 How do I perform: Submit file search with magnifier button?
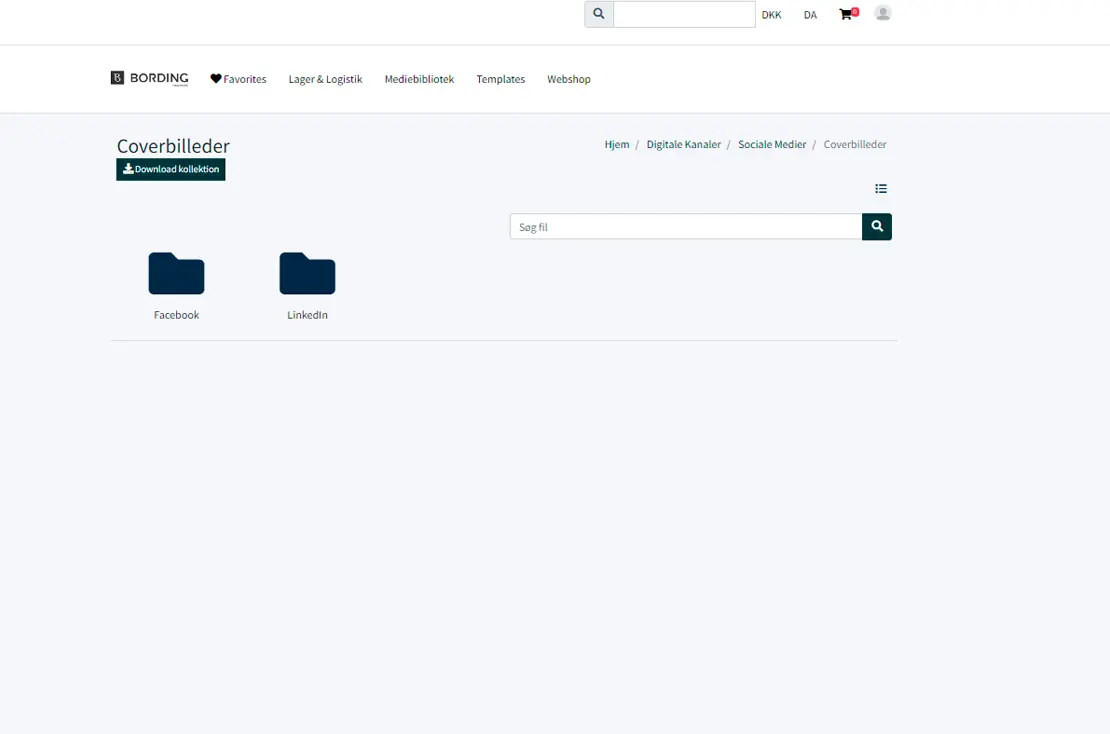coord(877,227)
